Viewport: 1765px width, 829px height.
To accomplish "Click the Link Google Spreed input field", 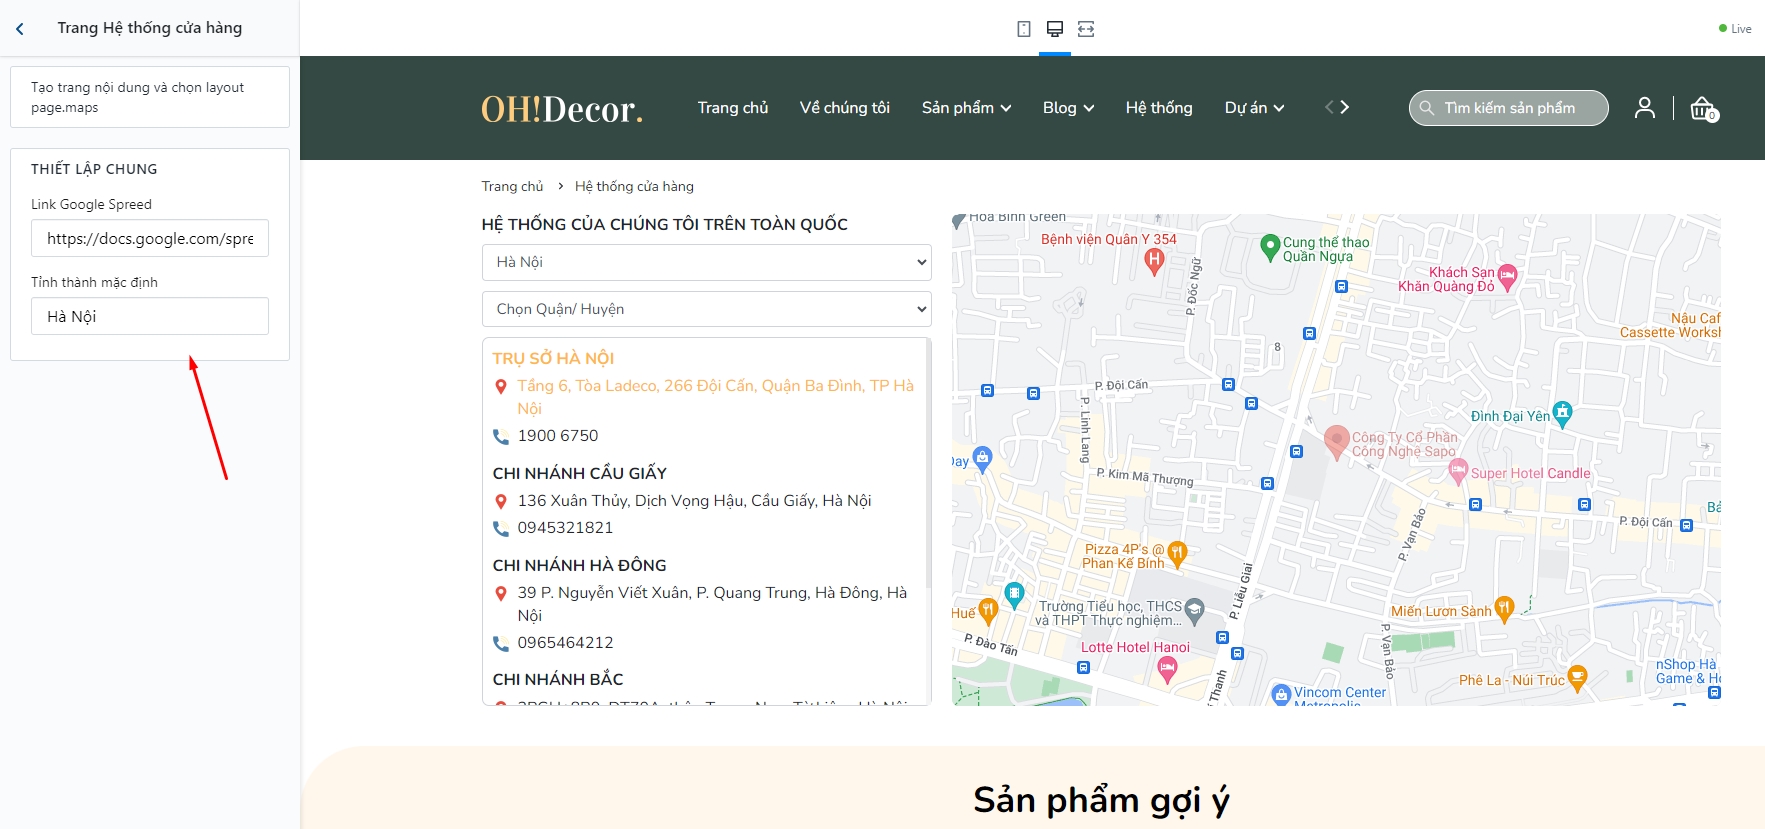I will pyautogui.click(x=150, y=238).
